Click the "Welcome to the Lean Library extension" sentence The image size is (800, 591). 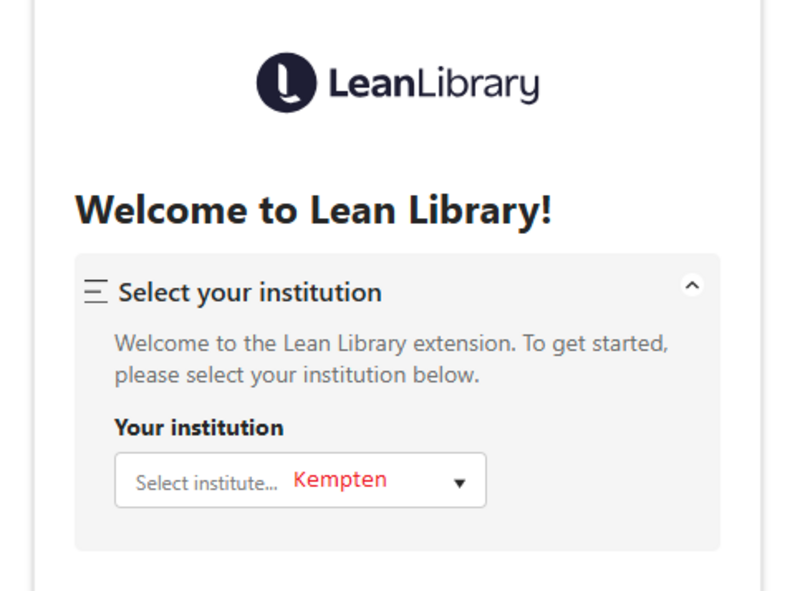314,344
